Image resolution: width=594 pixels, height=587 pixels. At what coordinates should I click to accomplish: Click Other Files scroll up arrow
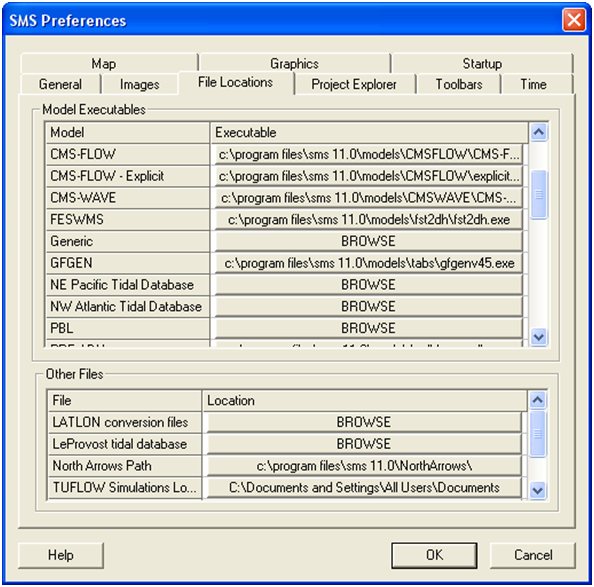tap(538, 400)
